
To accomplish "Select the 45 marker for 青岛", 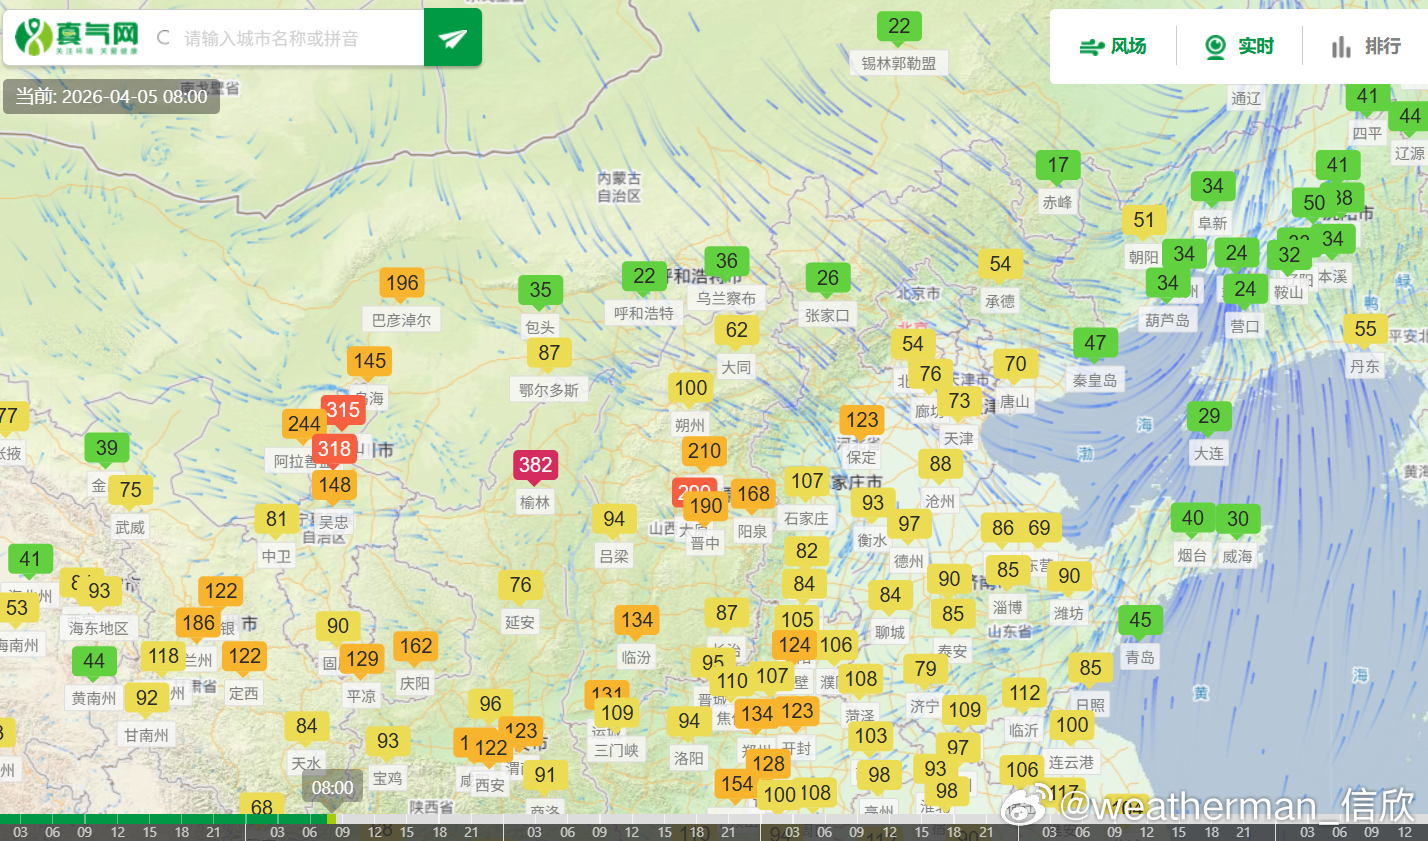I will [x=1140, y=621].
